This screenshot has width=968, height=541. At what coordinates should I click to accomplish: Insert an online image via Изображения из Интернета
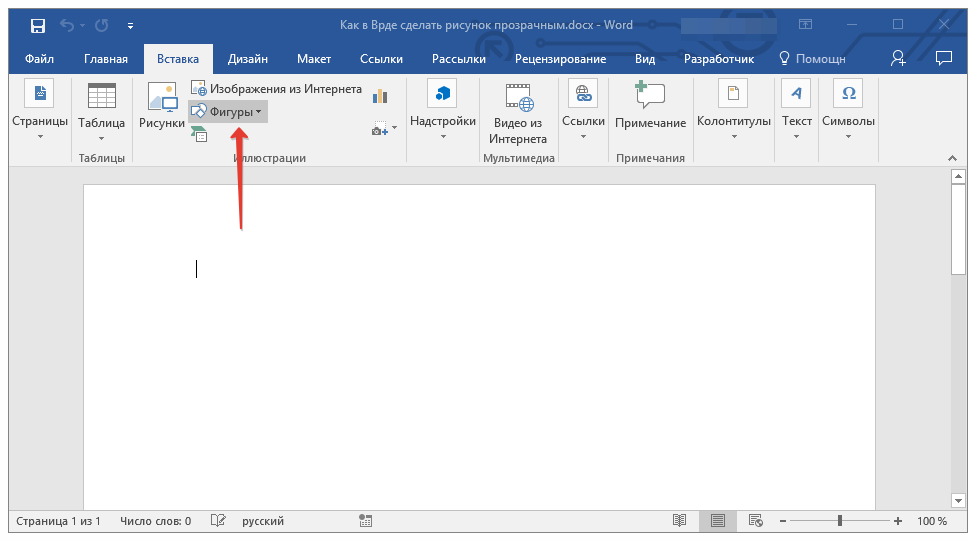[276, 89]
